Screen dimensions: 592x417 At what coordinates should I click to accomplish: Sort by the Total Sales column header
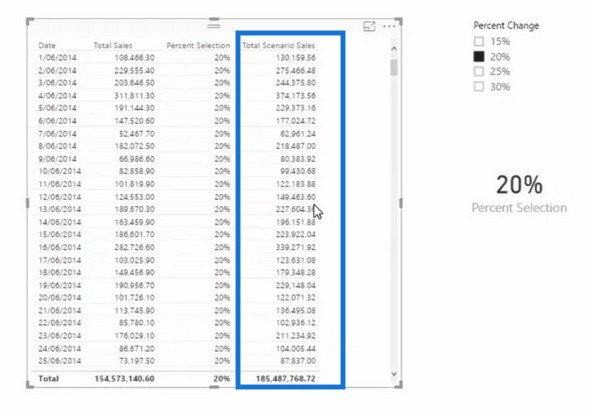113,45
